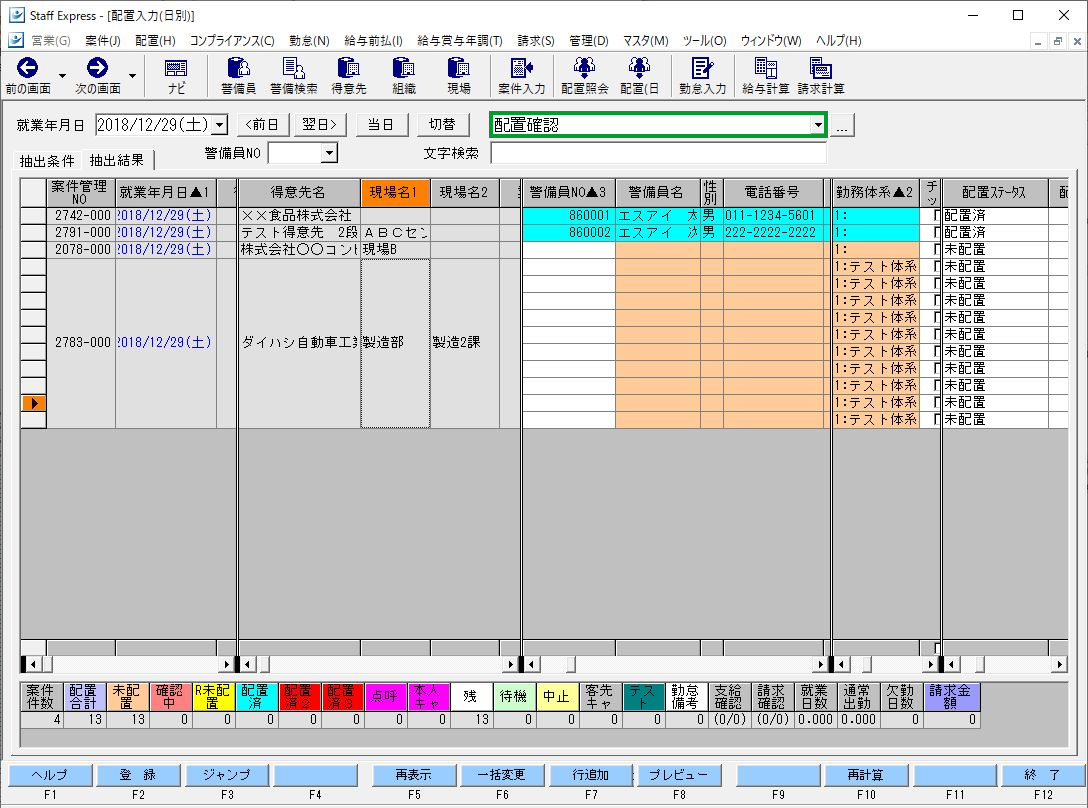Click the magenta 点呼 status swatch
Image resolution: width=1088 pixels, height=808 pixels.
click(385, 697)
